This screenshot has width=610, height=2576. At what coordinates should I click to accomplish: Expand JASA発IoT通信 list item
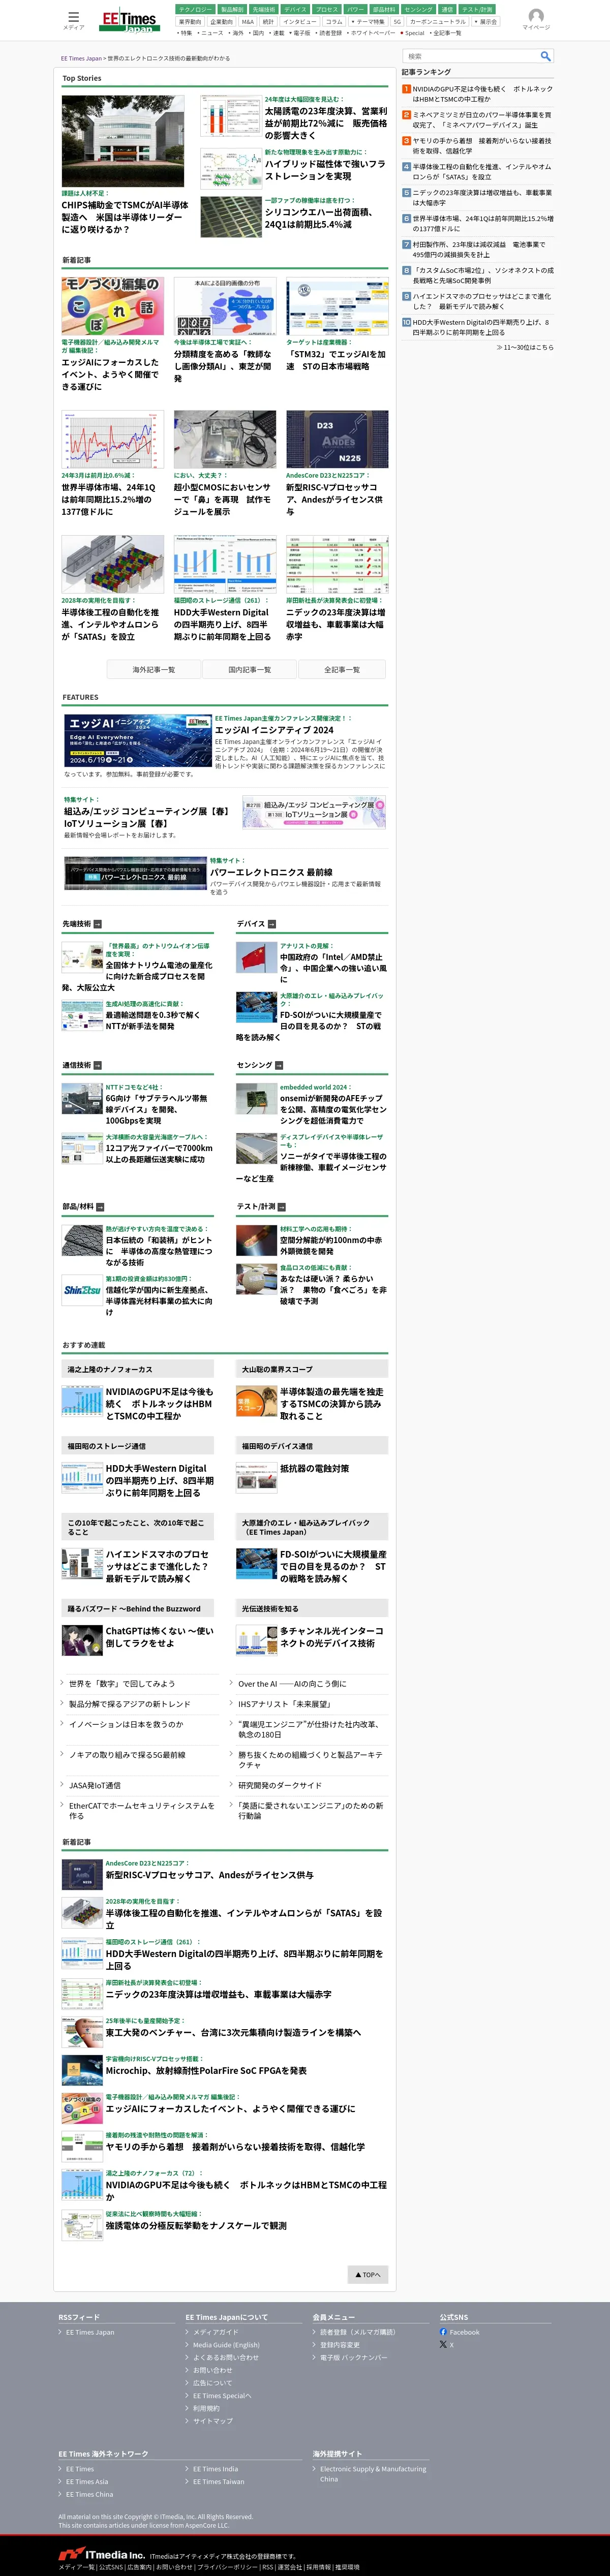tap(94, 1785)
